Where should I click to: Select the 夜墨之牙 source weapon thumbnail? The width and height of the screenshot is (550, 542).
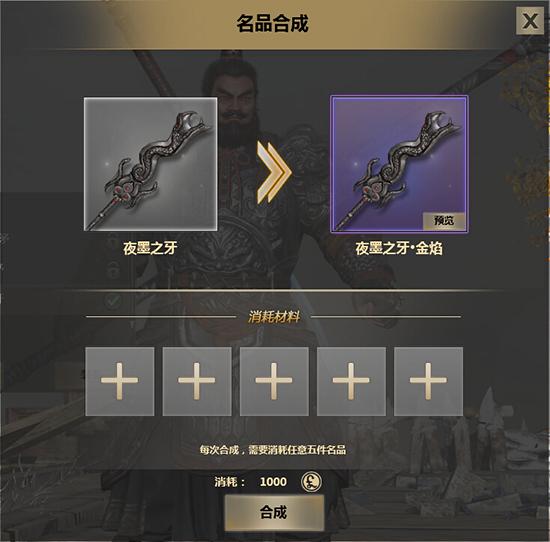pos(150,164)
